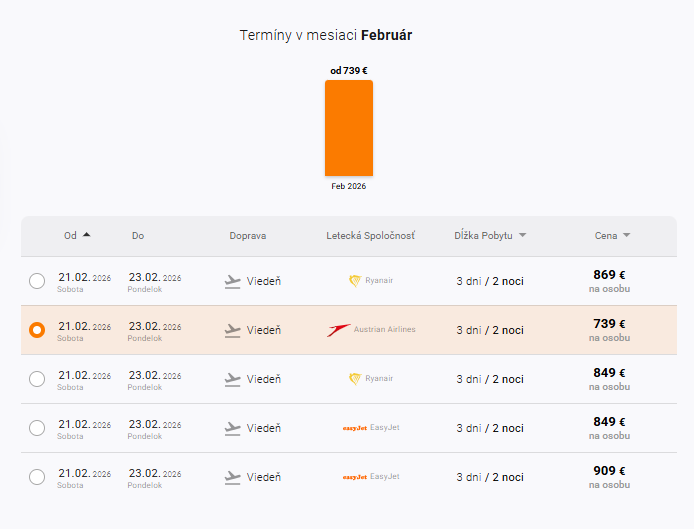Click the Do column header
This screenshot has width=694, height=529.
[x=138, y=236]
